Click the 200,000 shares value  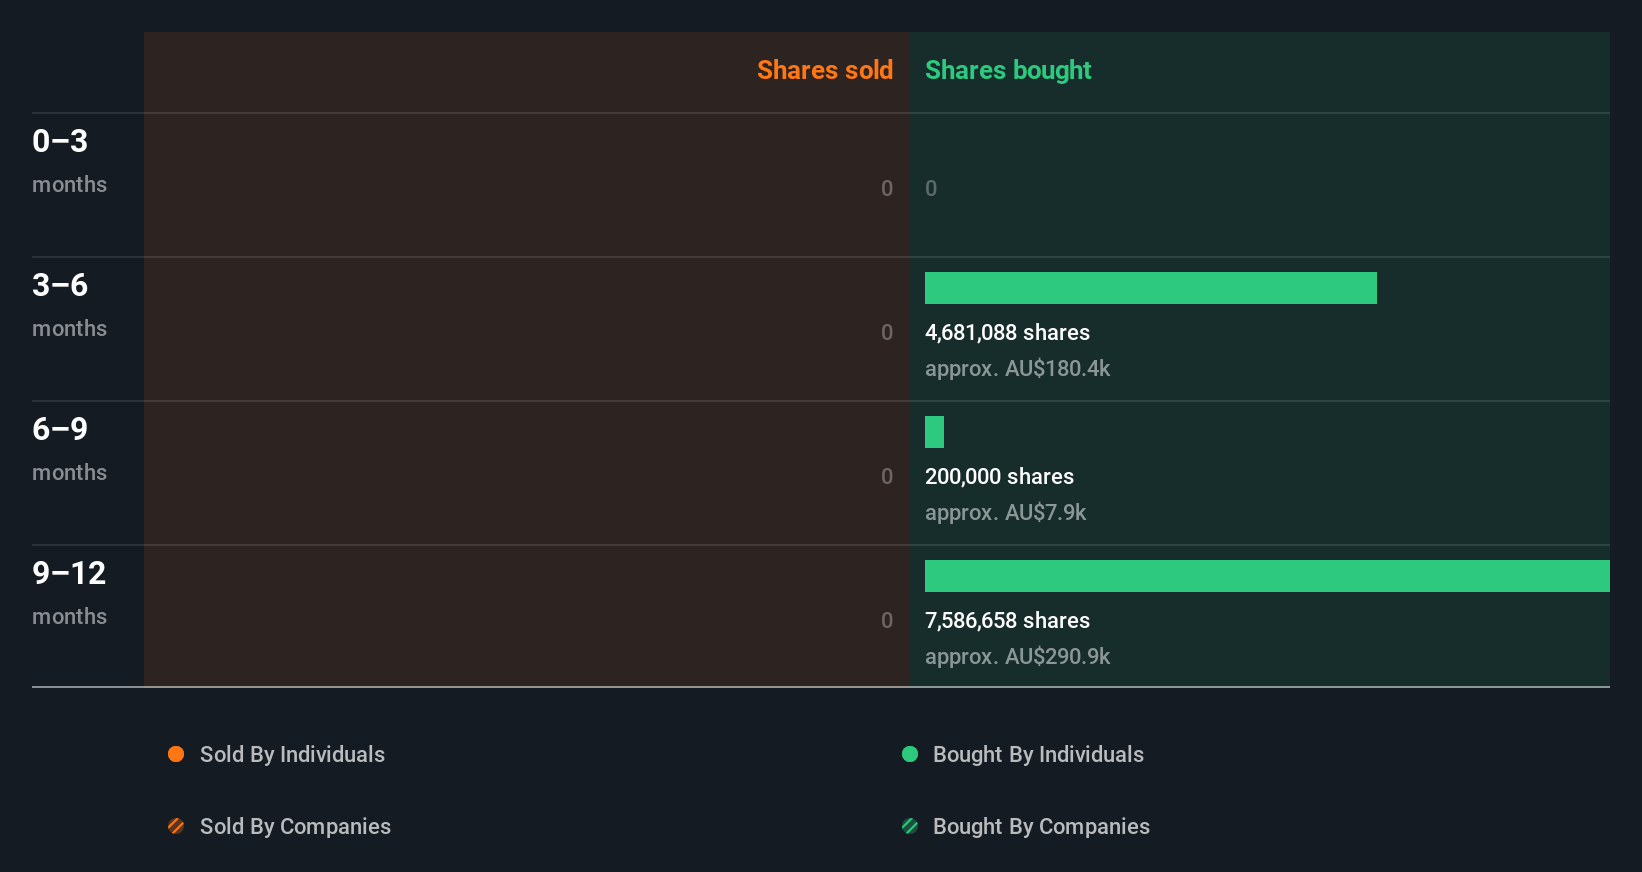[x=999, y=477]
